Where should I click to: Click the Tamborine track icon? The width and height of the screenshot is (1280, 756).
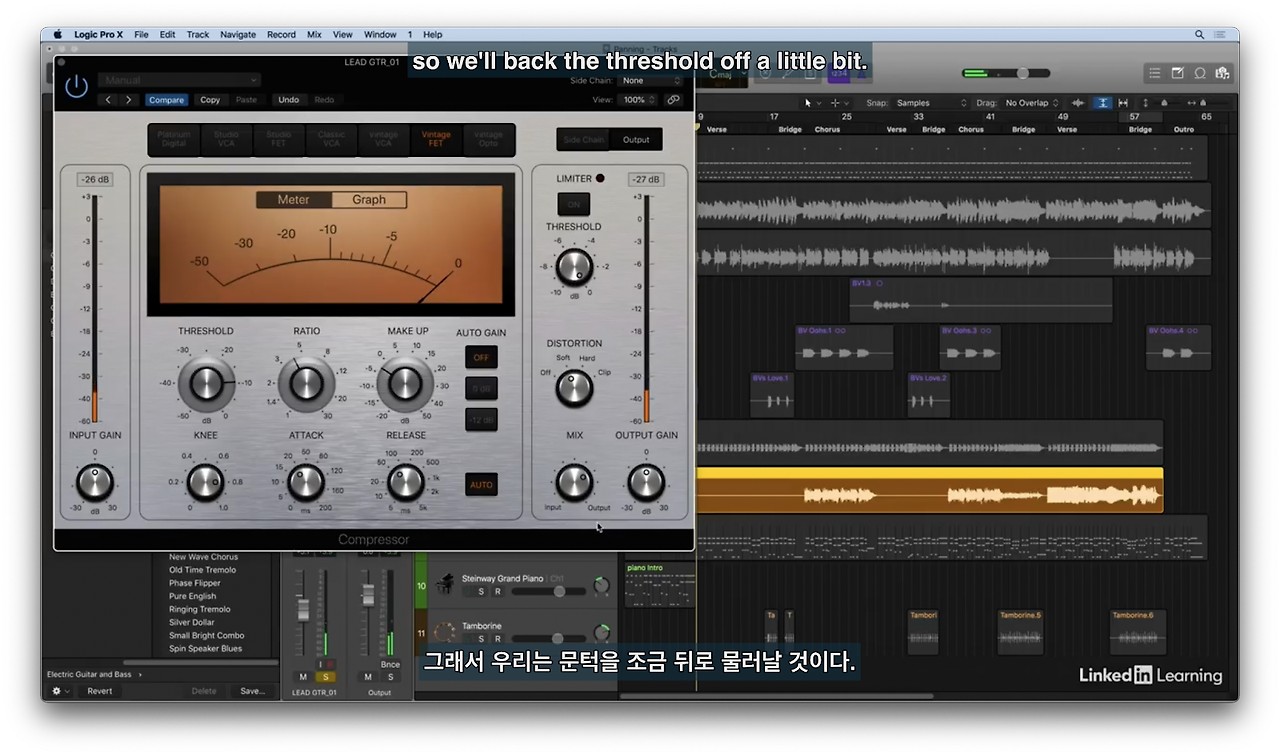(x=445, y=632)
